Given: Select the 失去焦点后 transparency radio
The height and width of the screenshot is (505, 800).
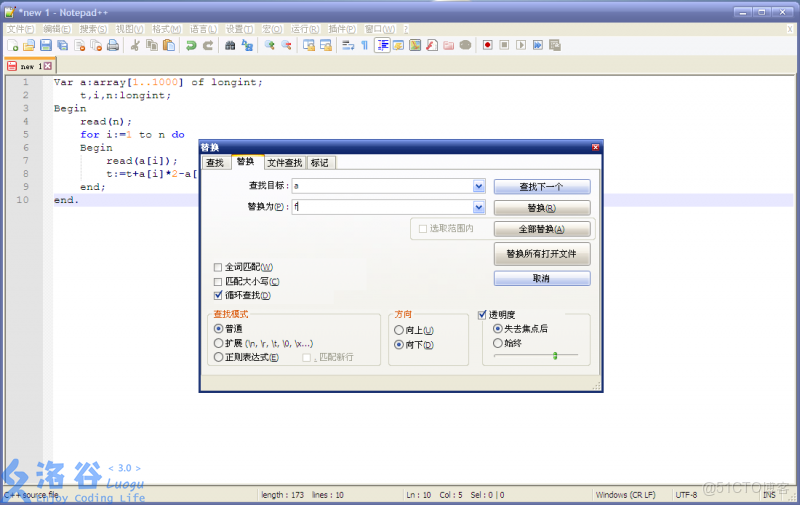Looking at the screenshot, I should (x=498, y=329).
